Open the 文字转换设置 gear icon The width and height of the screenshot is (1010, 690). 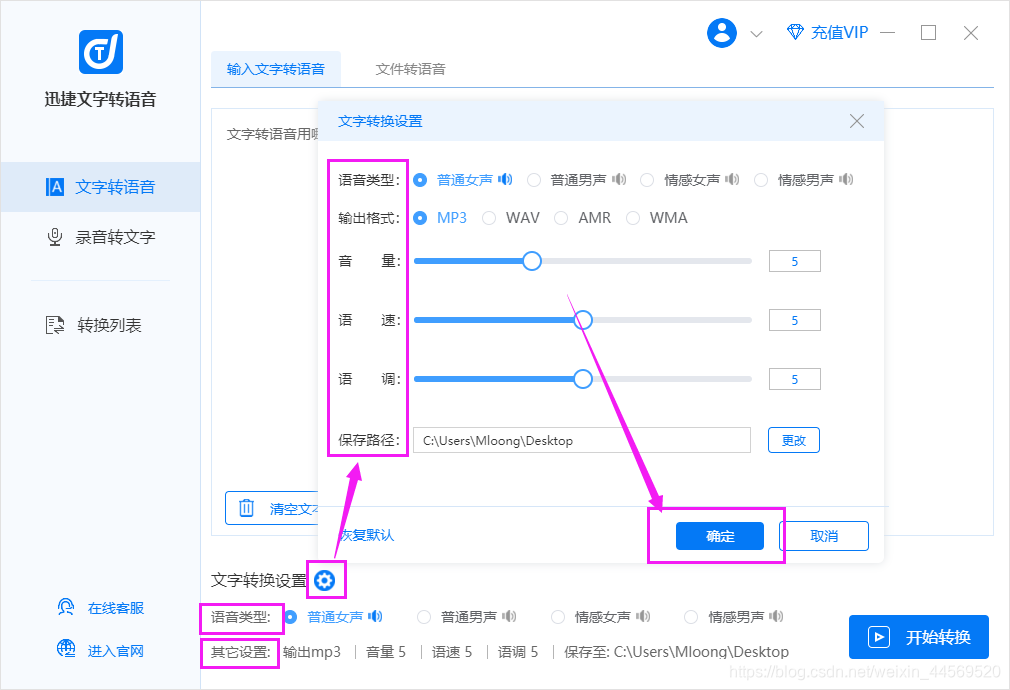point(325,580)
